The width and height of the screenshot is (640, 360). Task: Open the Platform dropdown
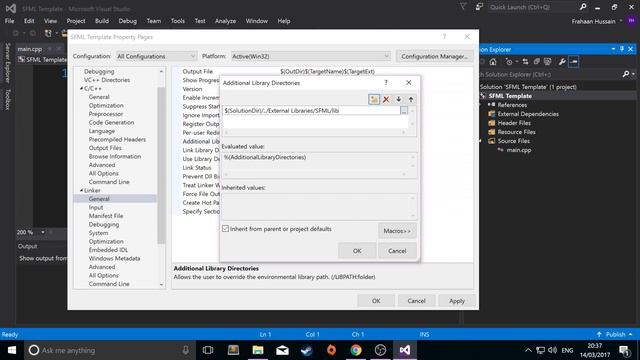click(311, 56)
